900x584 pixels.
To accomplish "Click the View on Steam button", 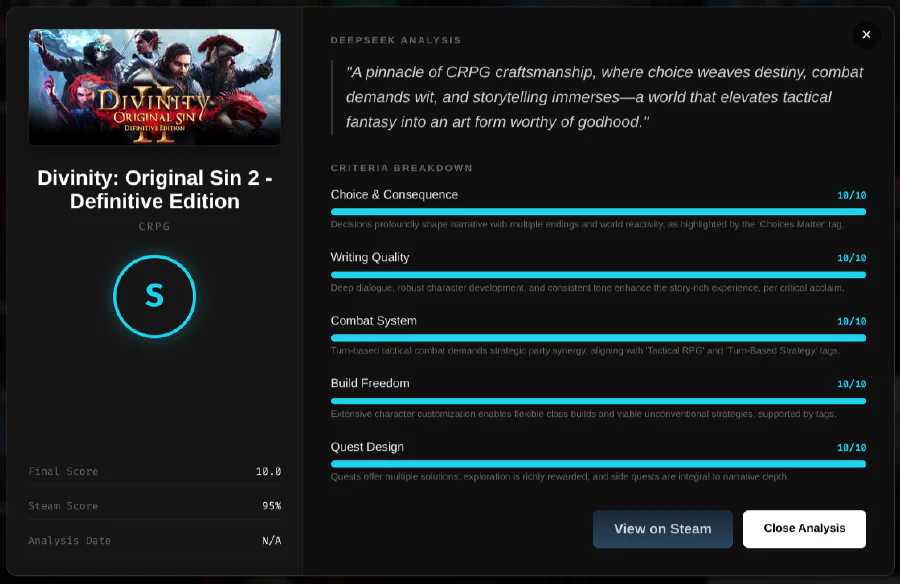I will click(662, 529).
